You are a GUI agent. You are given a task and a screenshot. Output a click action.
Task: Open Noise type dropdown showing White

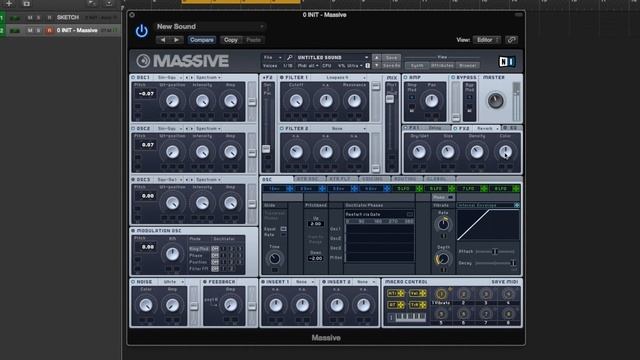[173, 282]
